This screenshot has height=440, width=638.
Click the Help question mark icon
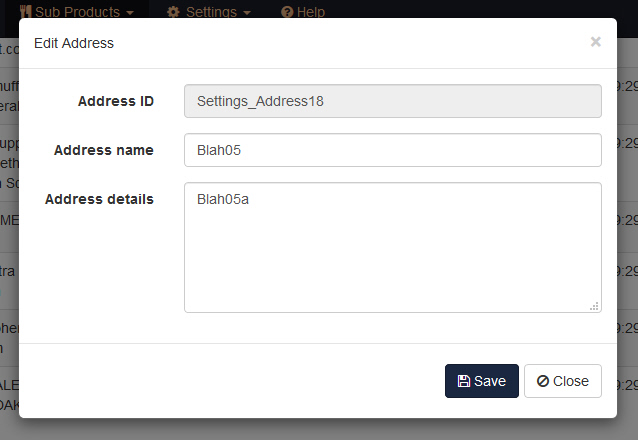point(287,12)
